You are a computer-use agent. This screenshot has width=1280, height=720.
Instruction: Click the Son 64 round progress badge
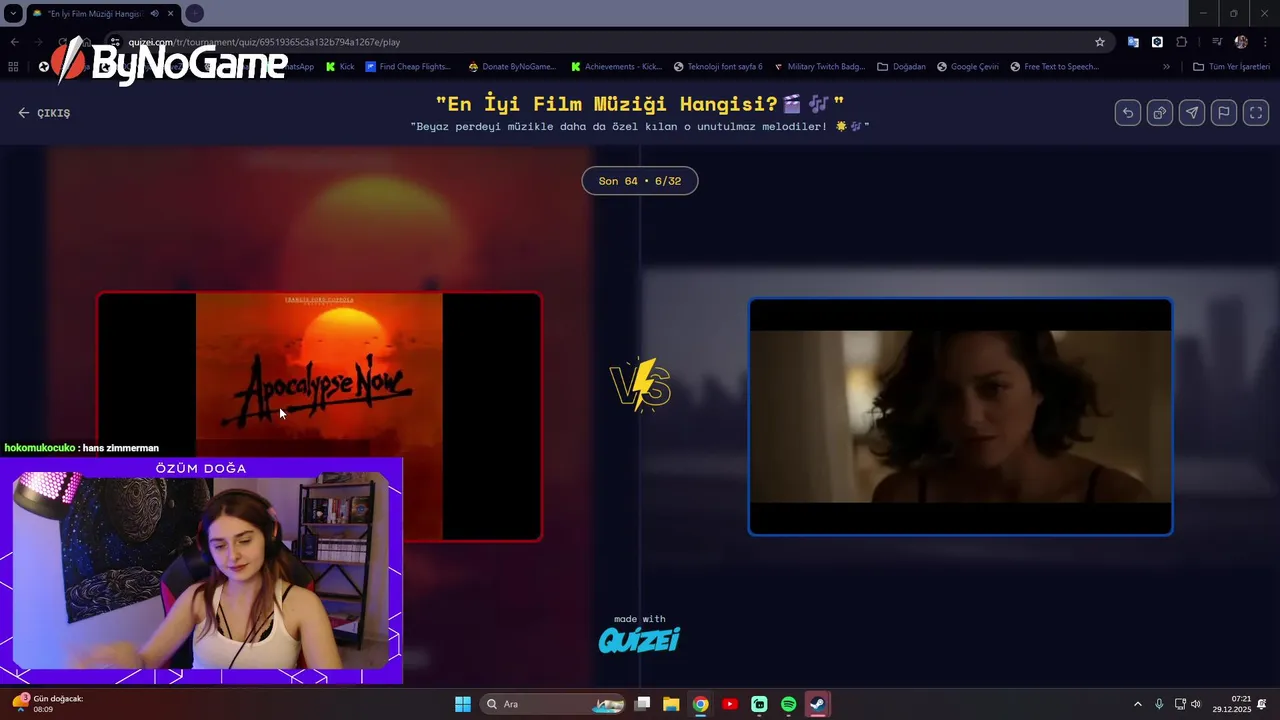coord(640,181)
